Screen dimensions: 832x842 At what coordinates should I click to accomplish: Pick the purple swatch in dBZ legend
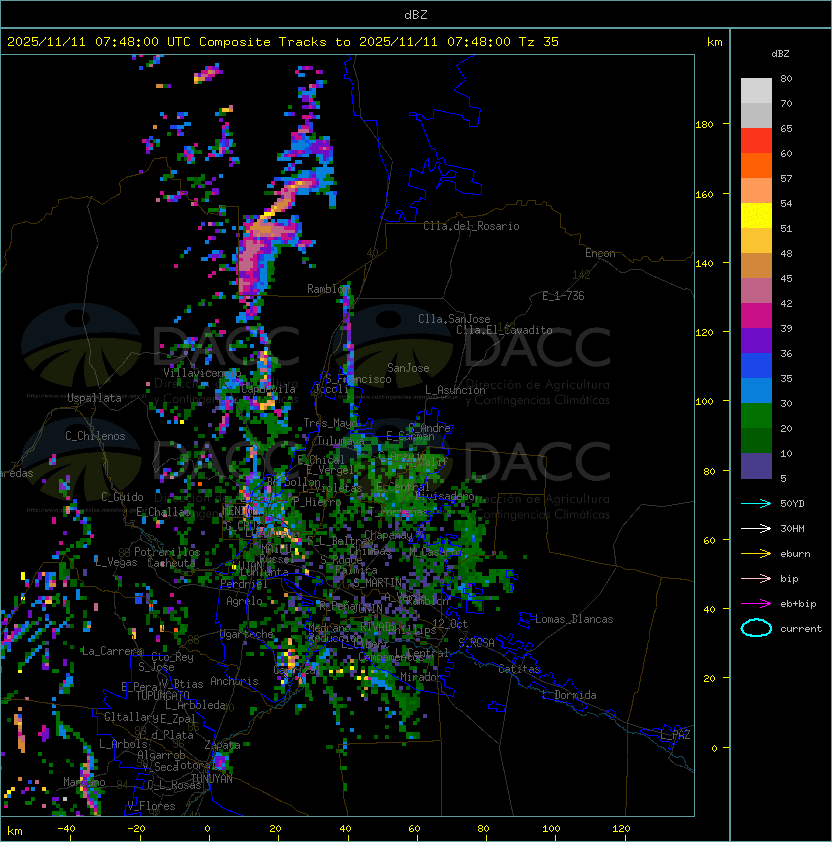pos(756,340)
